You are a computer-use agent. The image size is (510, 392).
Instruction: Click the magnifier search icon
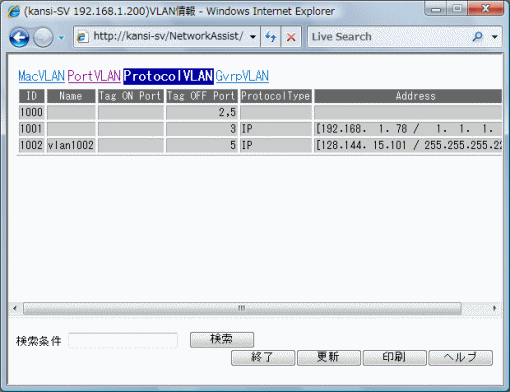(478, 36)
